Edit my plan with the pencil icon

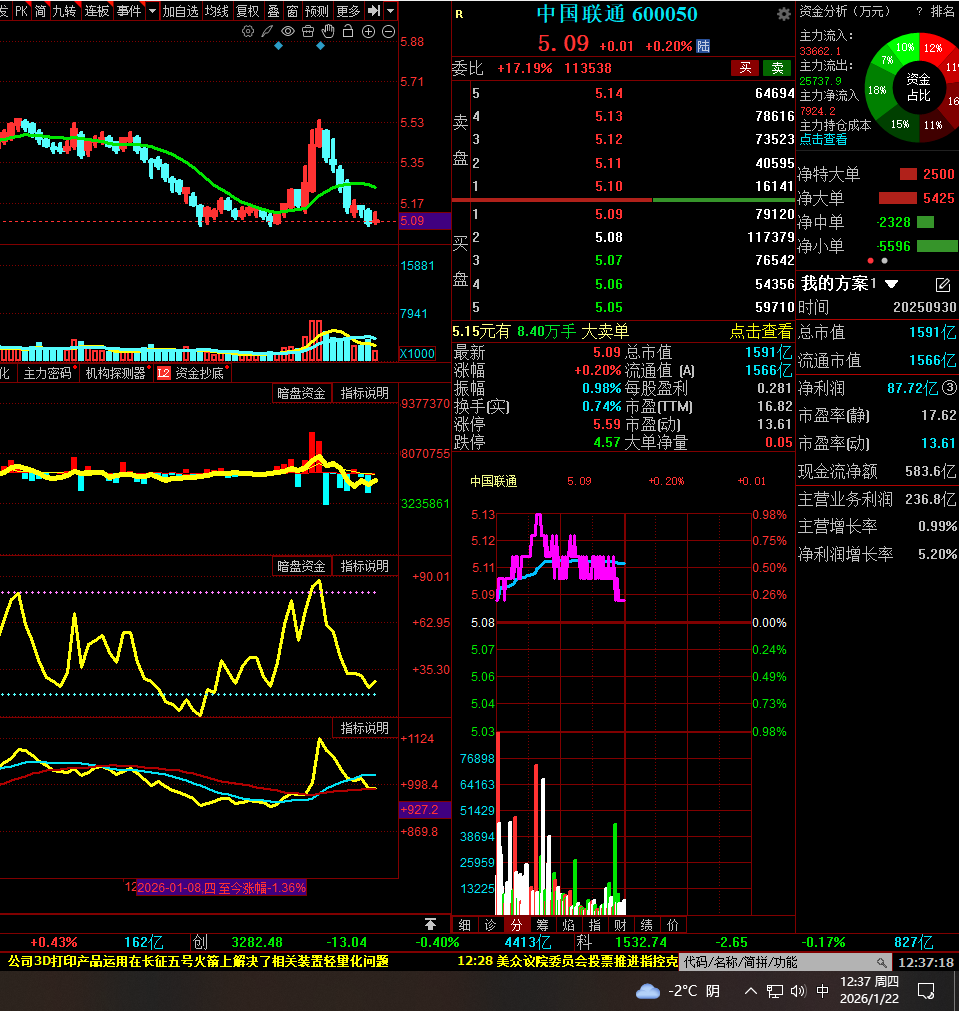point(942,284)
